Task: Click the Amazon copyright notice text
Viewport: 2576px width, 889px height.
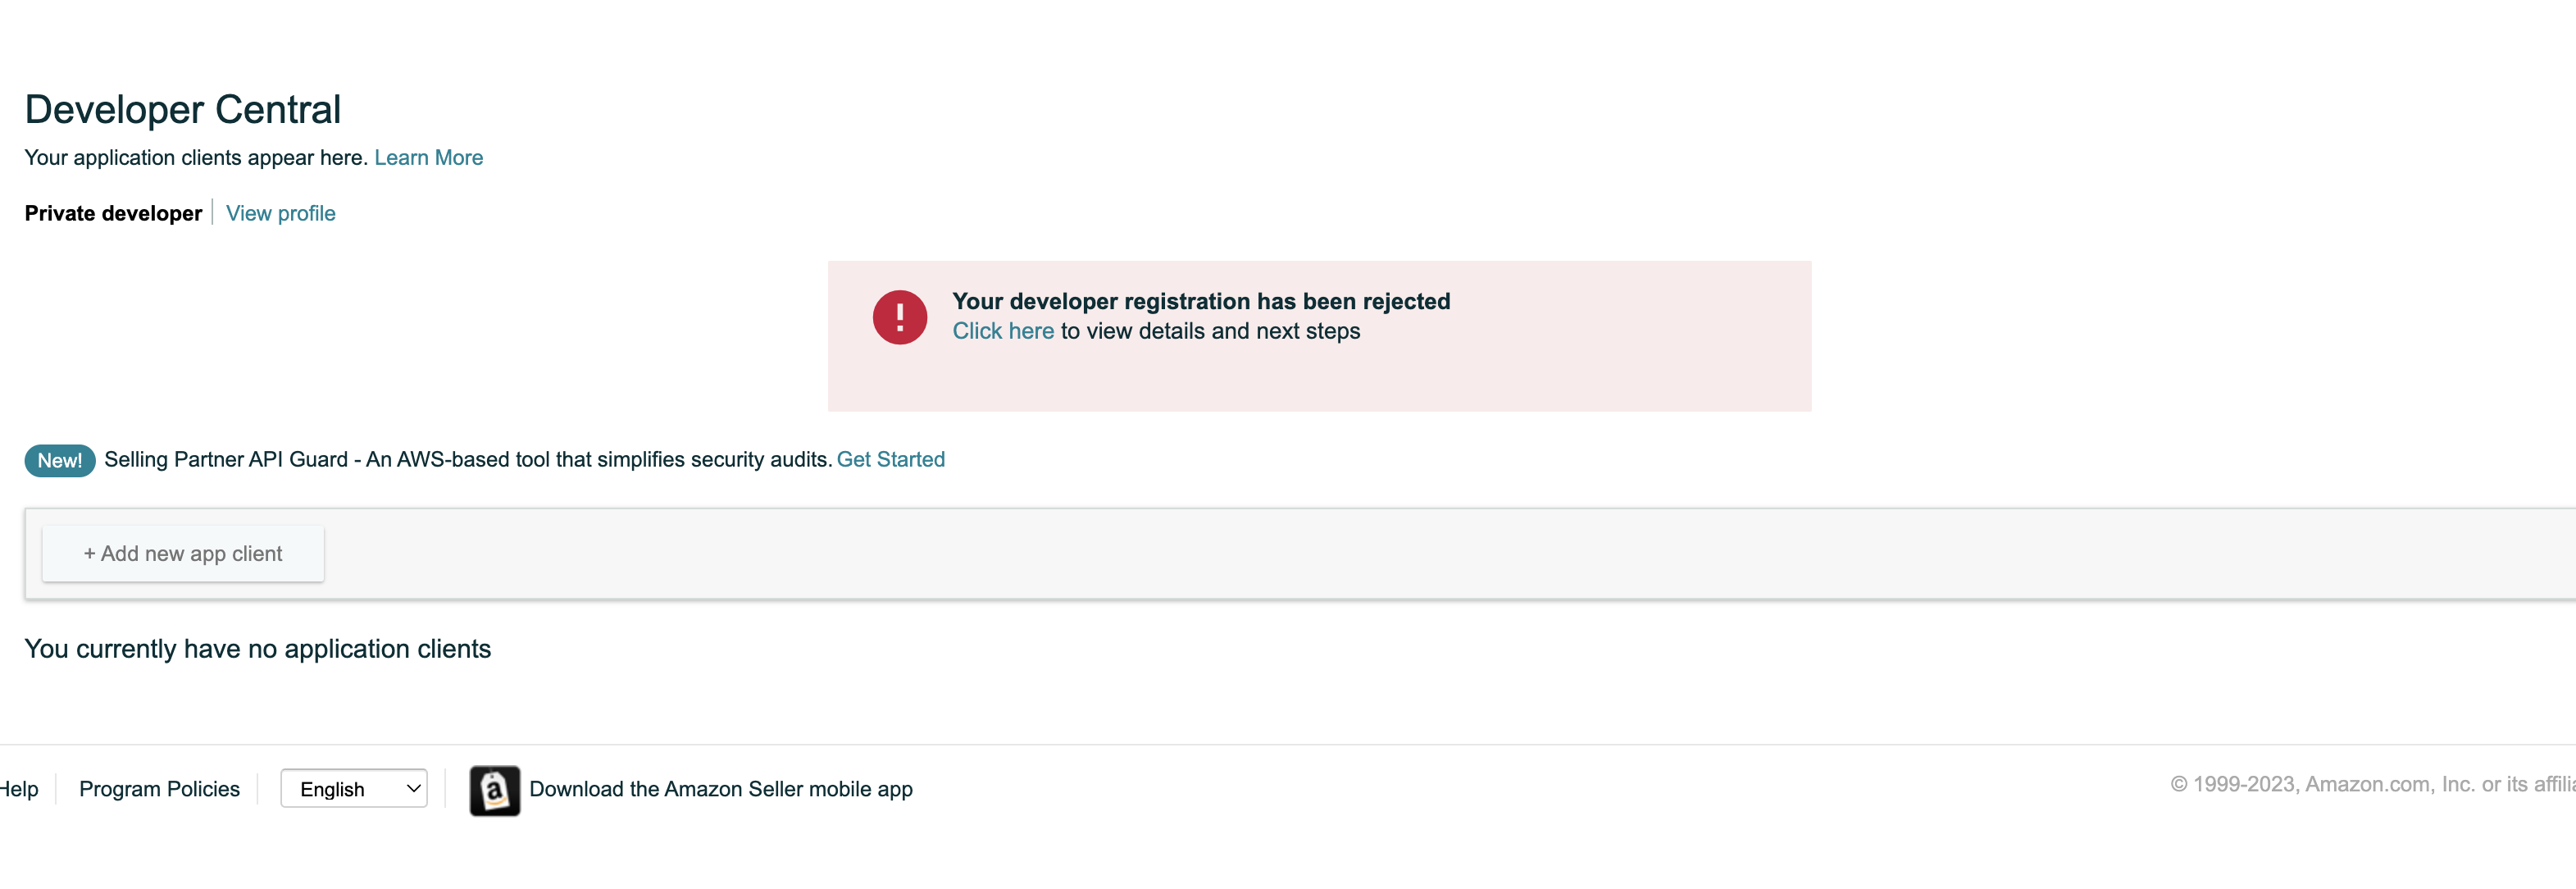Action: pos(2372,785)
